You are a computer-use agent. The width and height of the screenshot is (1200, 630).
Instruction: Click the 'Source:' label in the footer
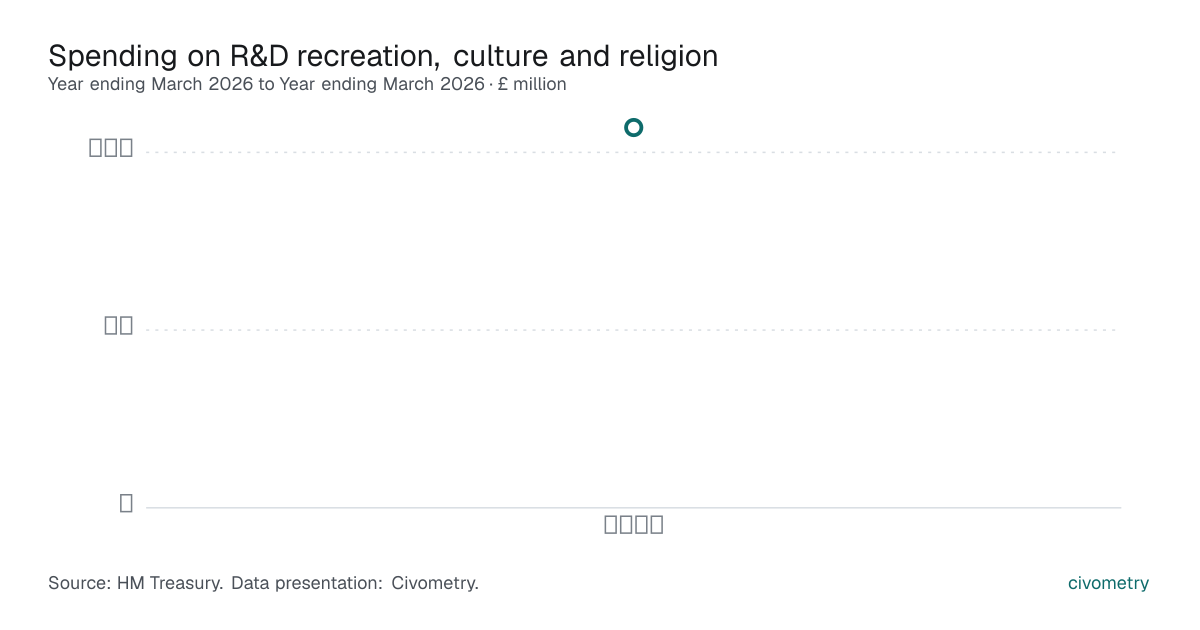point(80,583)
